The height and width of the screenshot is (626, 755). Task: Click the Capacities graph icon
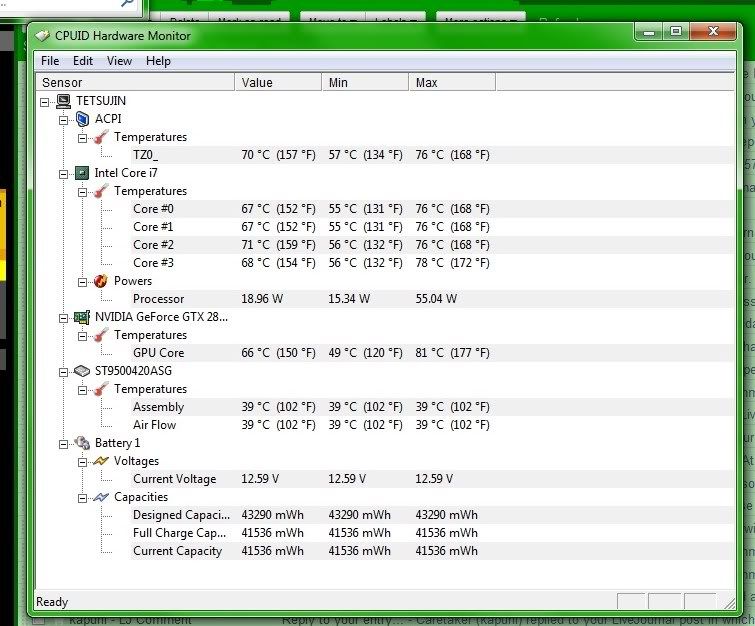[x=101, y=497]
